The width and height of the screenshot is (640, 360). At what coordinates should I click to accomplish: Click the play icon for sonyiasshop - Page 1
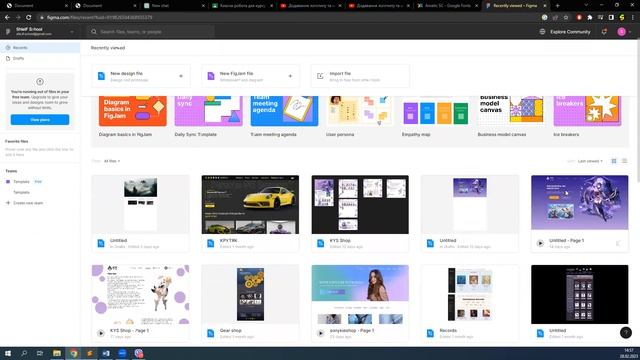[320, 333]
